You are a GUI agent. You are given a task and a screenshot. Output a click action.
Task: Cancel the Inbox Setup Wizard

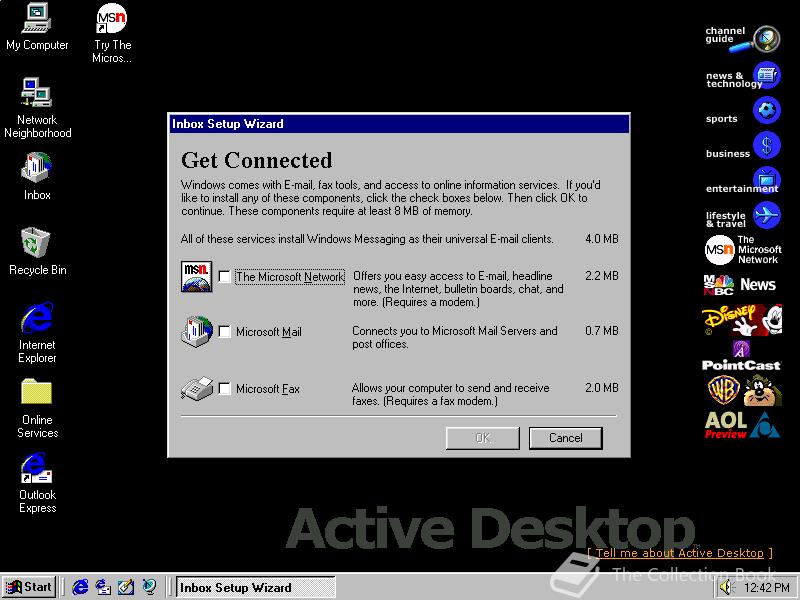click(565, 438)
